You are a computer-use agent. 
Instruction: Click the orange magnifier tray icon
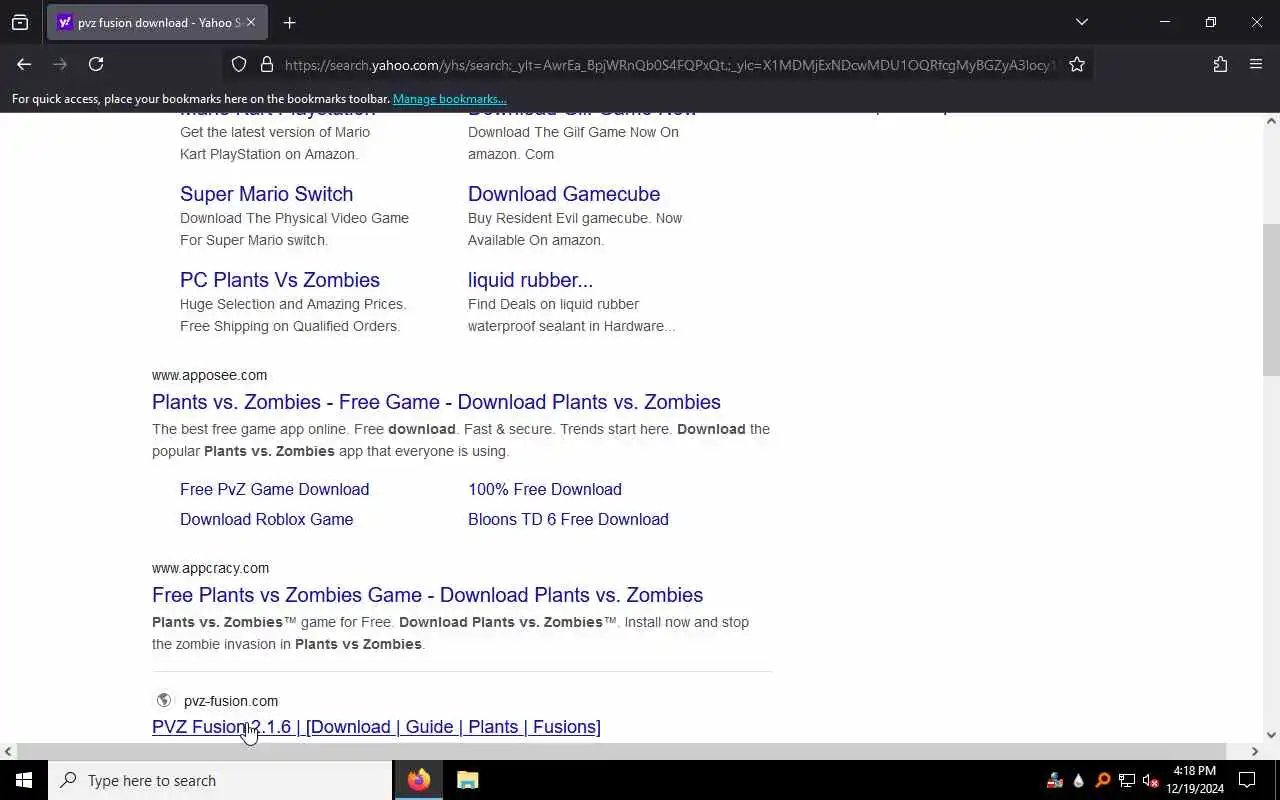pyautogui.click(x=1102, y=780)
